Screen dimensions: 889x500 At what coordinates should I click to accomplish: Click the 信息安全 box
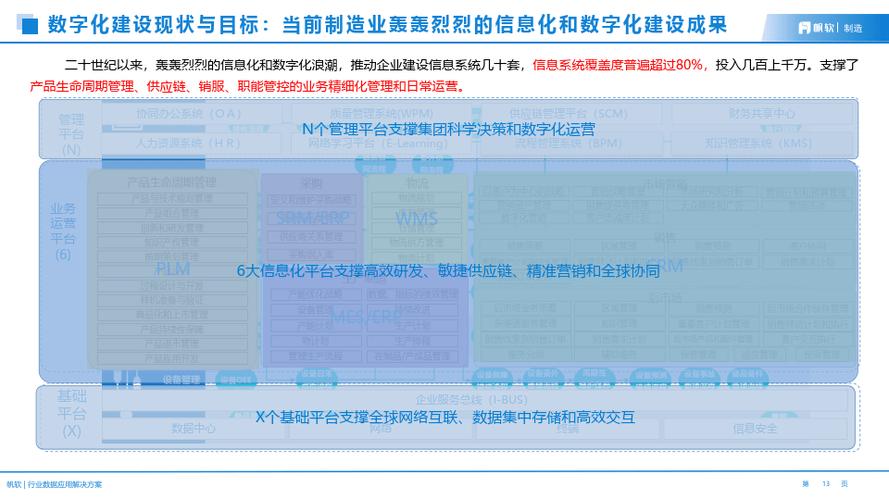754,428
